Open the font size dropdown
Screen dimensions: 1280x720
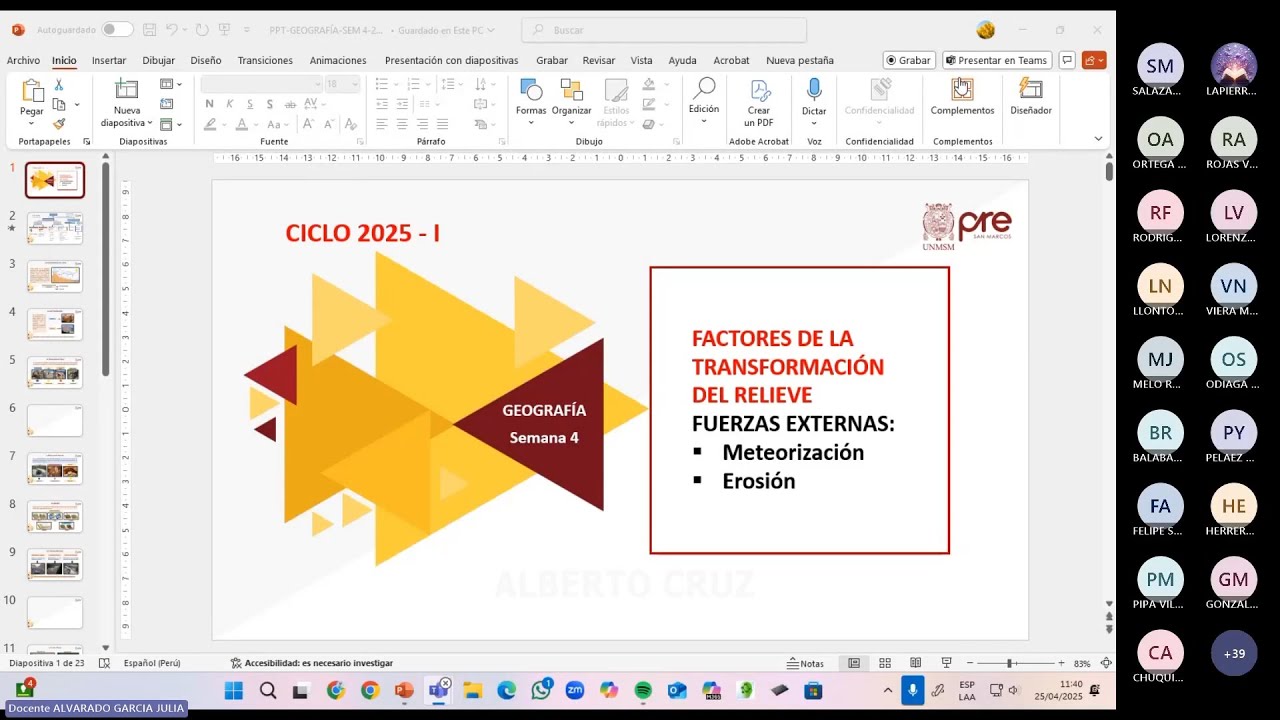click(355, 84)
